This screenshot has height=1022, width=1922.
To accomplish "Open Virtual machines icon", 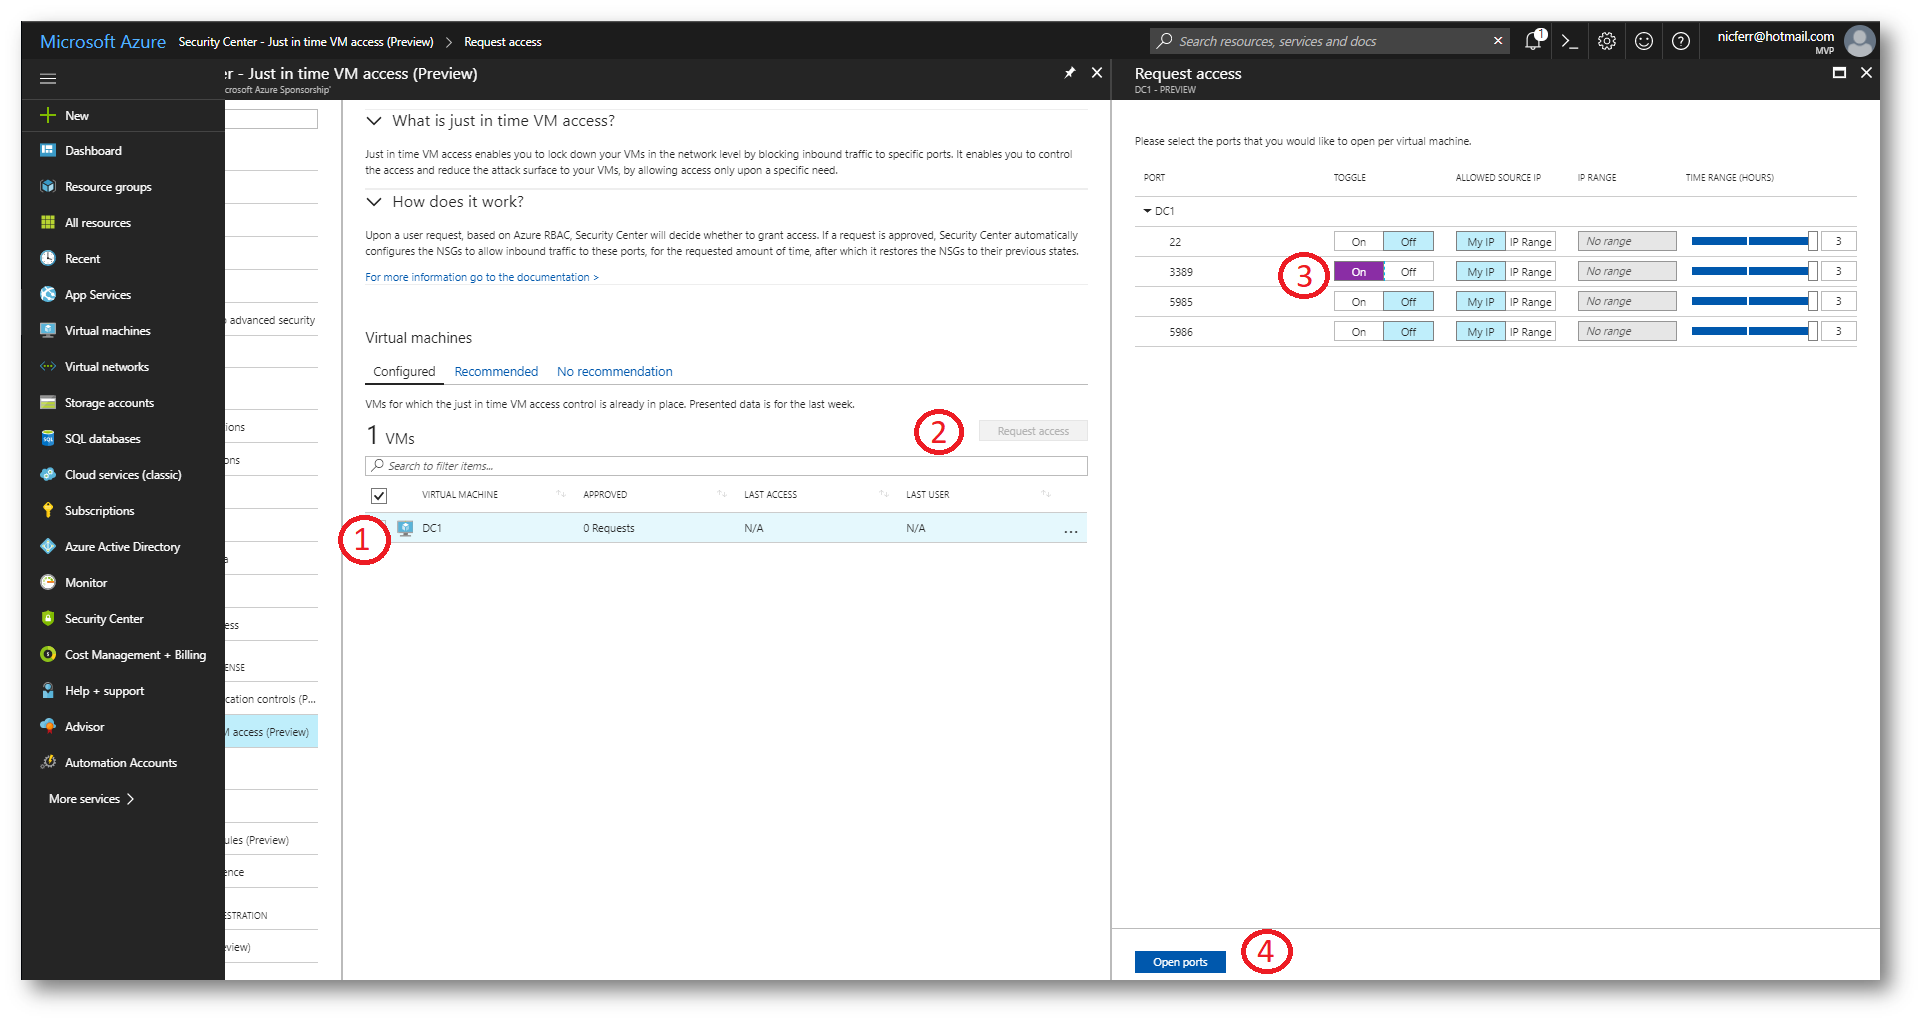I will pyautogui.click(x=47, y=331).
